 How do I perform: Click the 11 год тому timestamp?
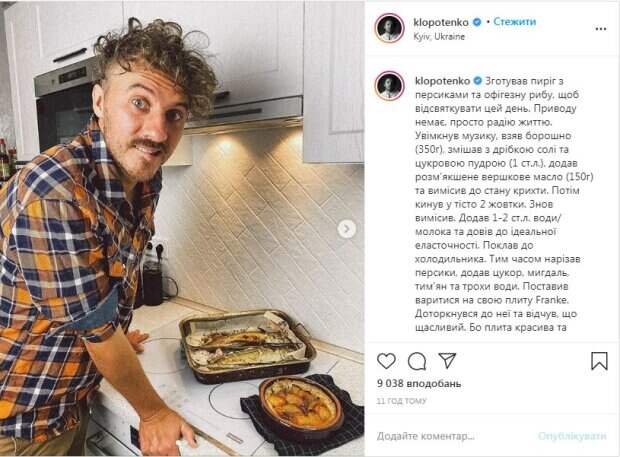tap(401, 401)
